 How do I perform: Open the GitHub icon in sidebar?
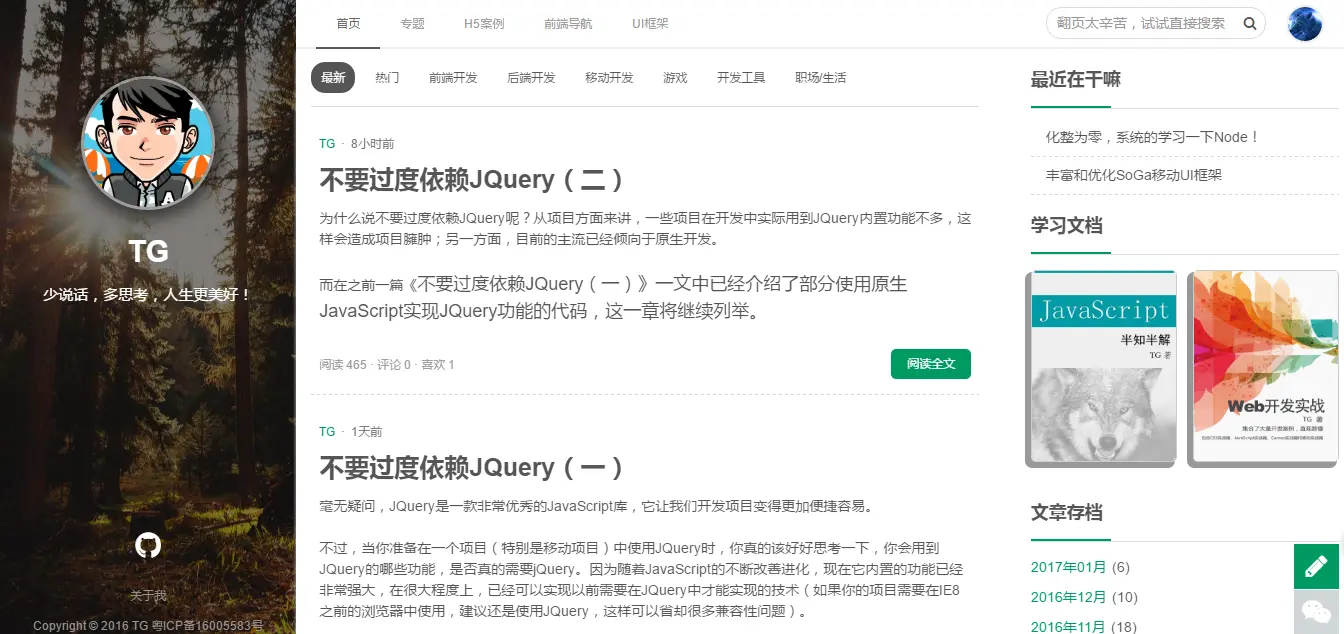point(148,545)
